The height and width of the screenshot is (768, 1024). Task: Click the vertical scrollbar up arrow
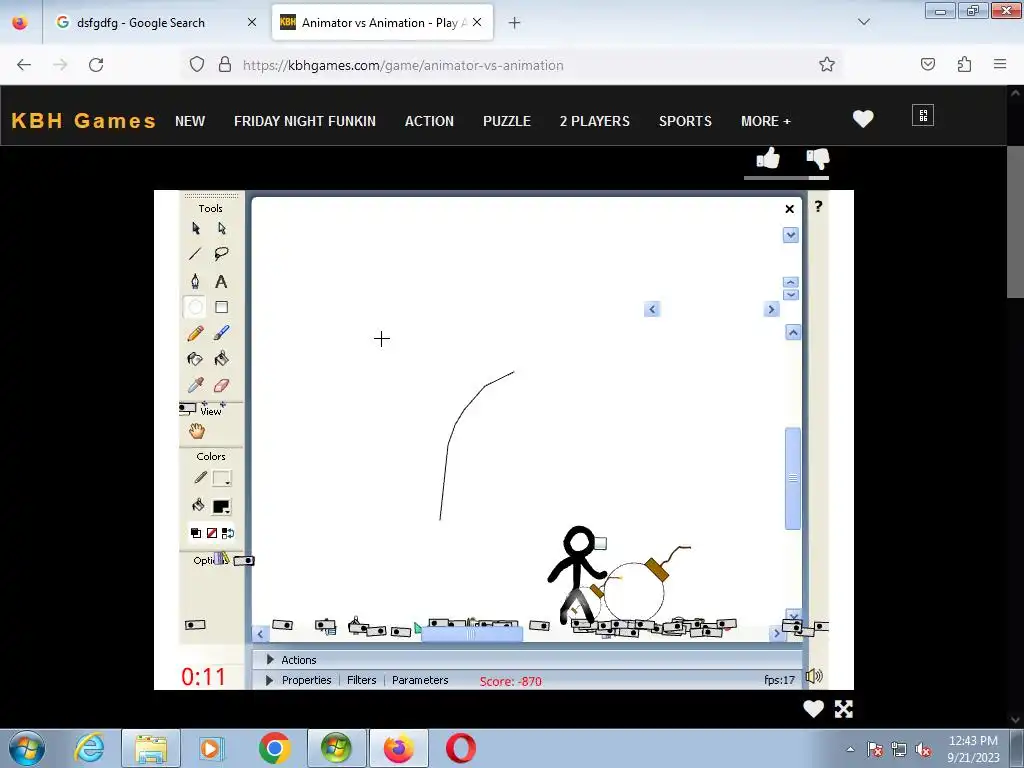coord(793,332)
